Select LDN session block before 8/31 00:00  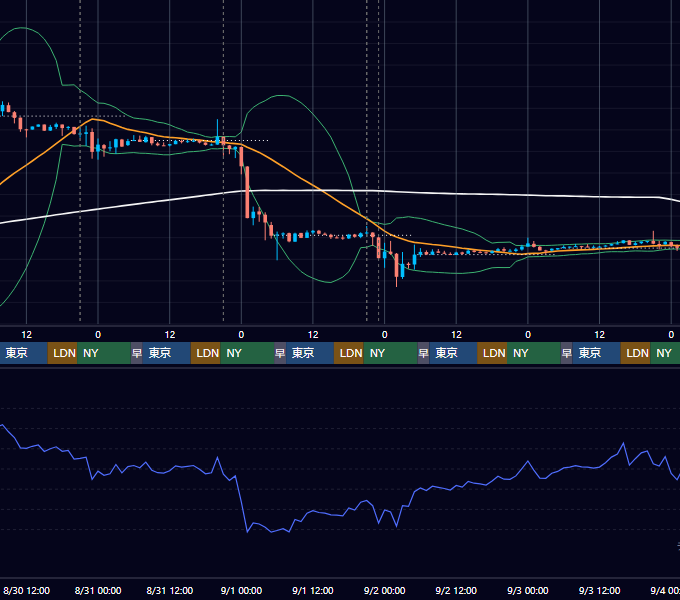point(62,353)
